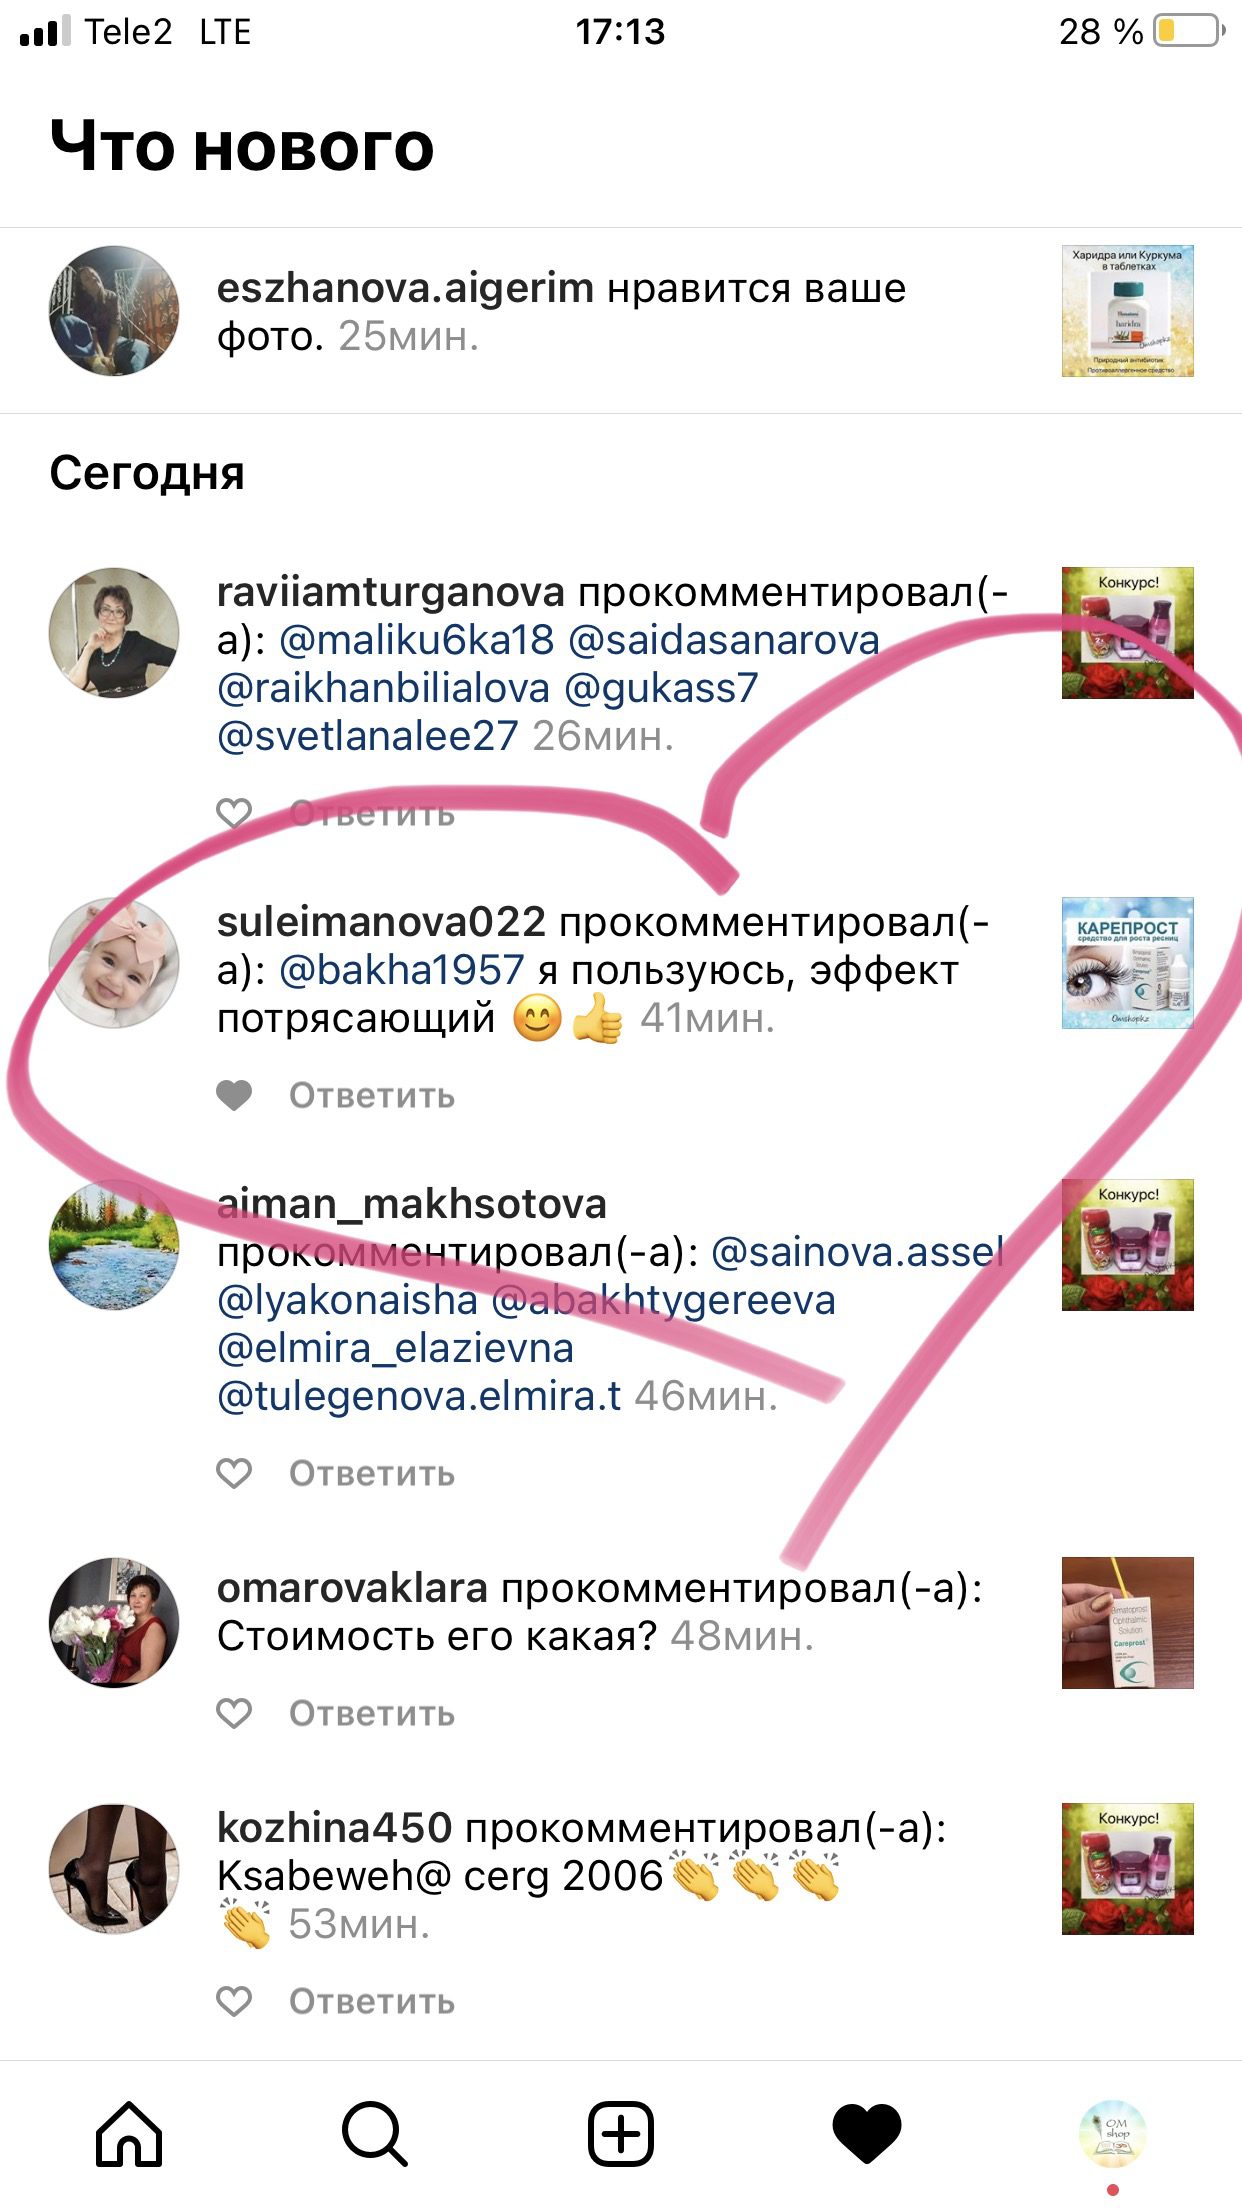Like raviiamturganova's comment with heart
This screenshot has height=2208, width=1242.
click(x=234, y=814)
